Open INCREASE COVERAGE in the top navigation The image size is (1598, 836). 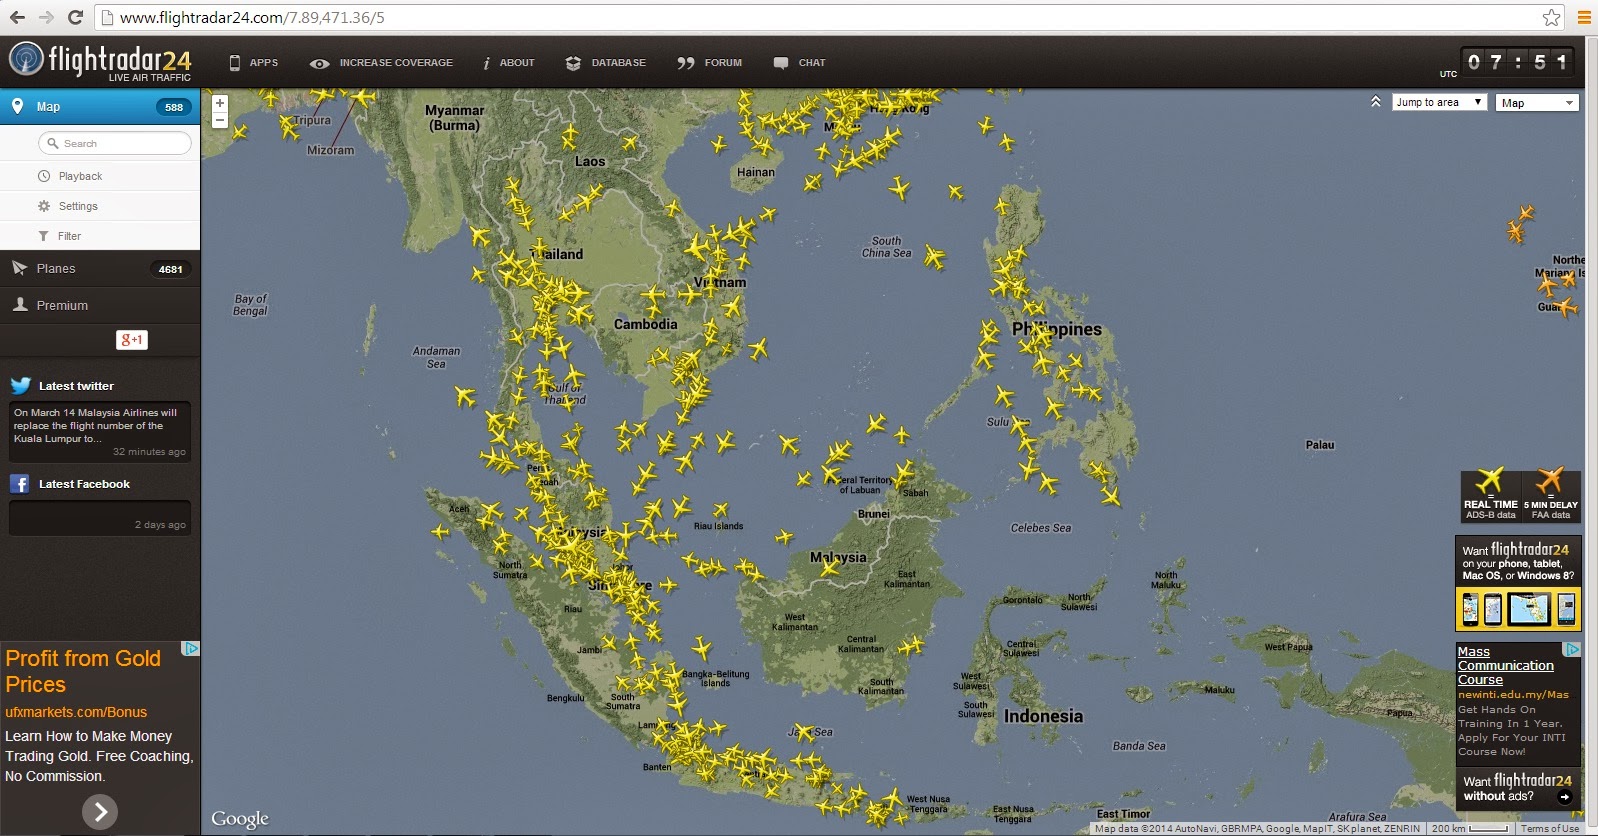coord(396,63)
